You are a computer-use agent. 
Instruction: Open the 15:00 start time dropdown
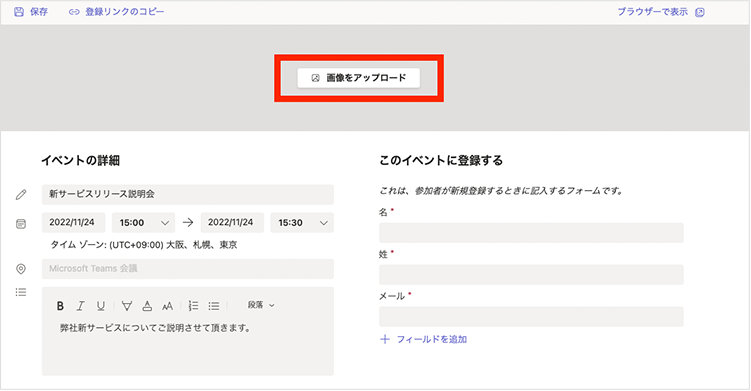[x=143, y=222]
